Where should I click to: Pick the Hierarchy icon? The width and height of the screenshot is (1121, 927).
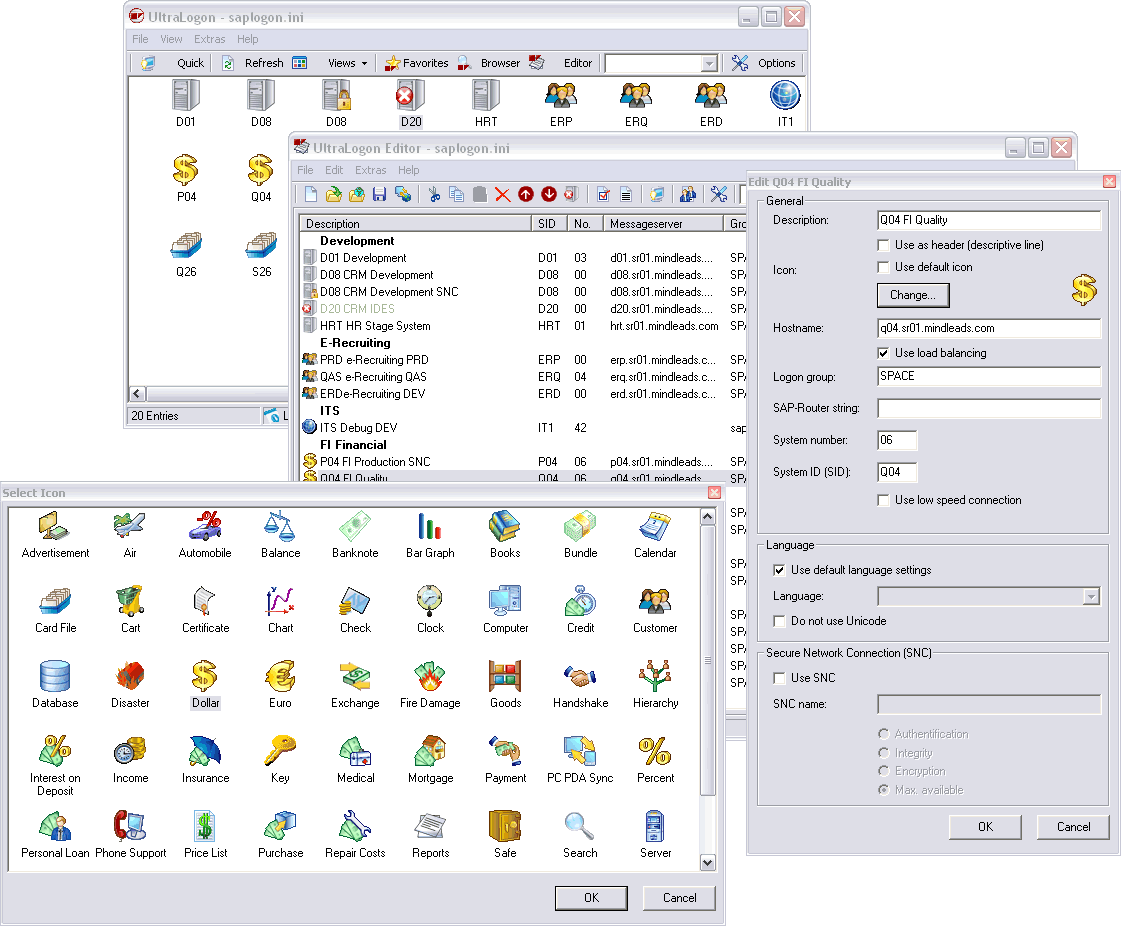(655, 684)
